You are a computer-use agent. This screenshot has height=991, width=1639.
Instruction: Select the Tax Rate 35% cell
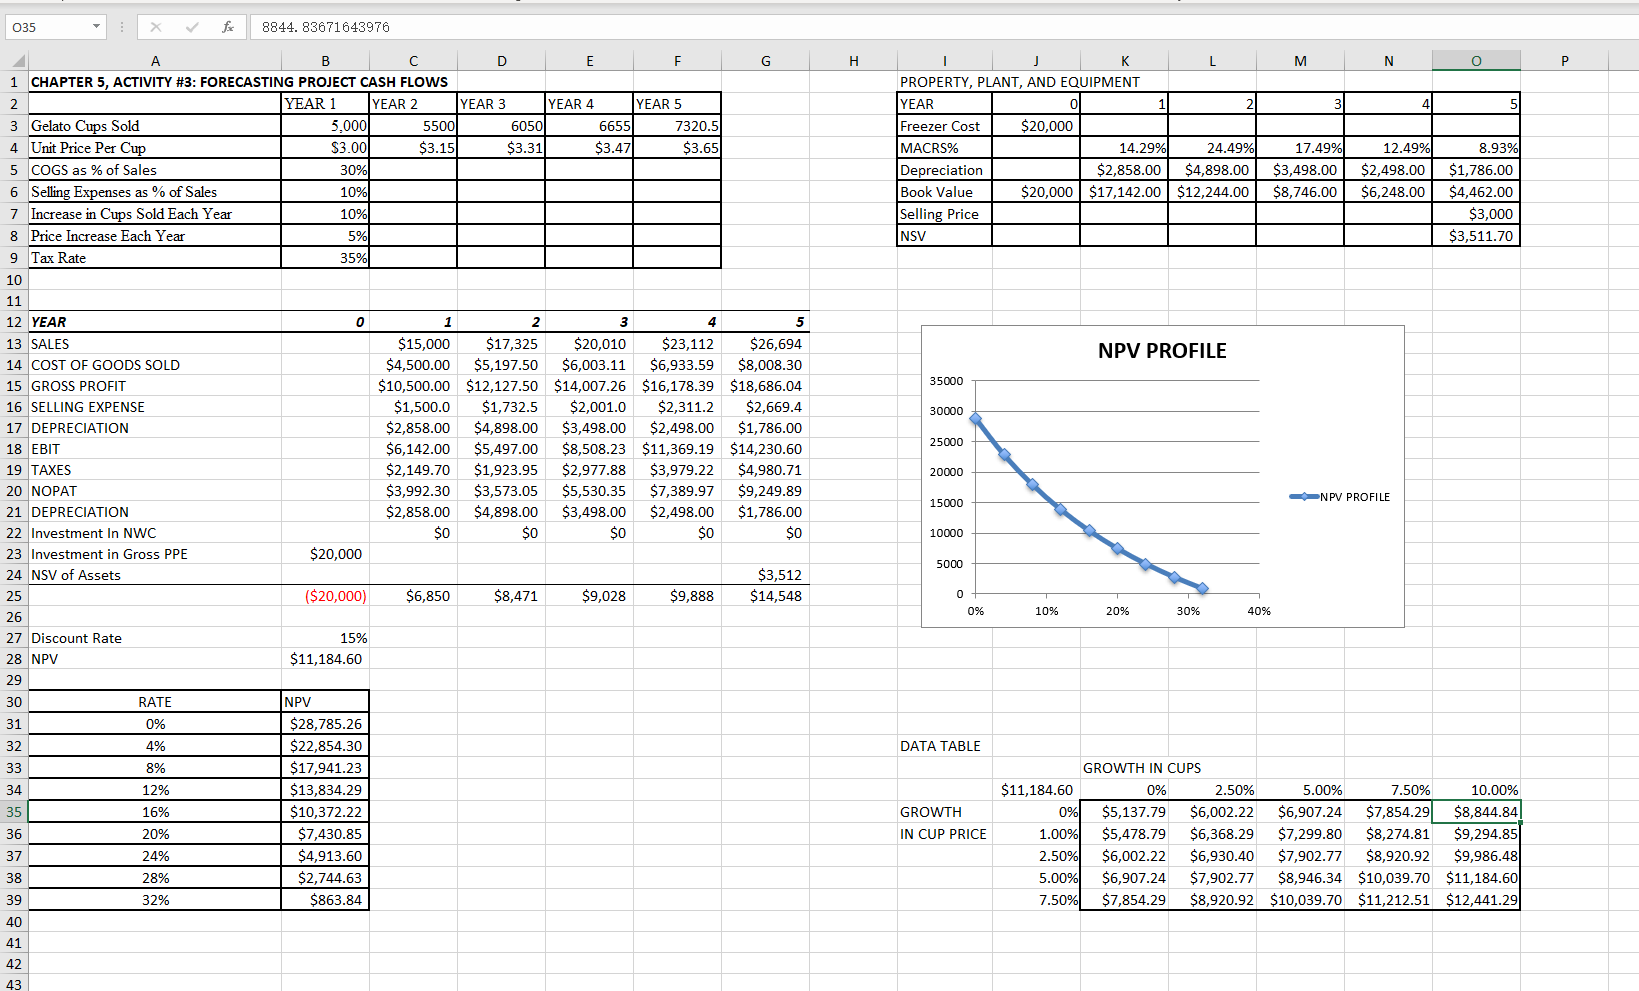coord(325,257)
